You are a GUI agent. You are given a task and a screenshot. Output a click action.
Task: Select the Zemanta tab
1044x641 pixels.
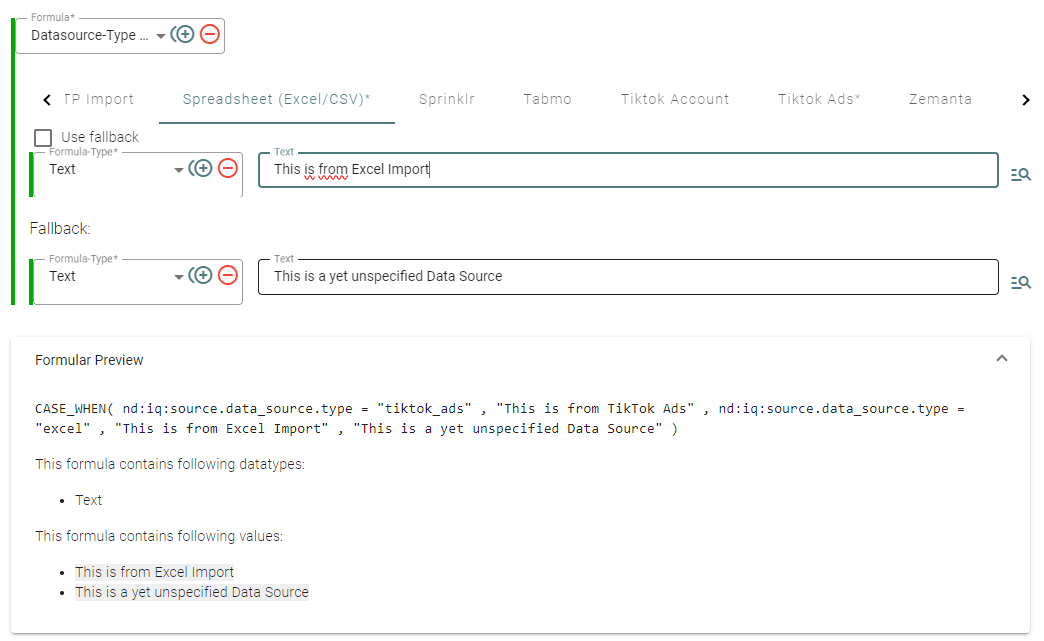coord(940,99)
